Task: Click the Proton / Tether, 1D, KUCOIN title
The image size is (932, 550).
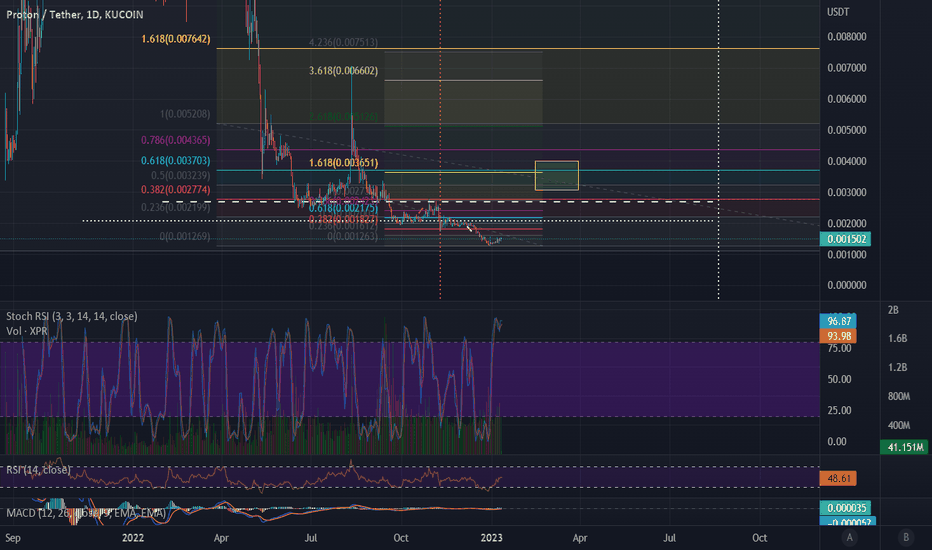Action: pos(75,14)
